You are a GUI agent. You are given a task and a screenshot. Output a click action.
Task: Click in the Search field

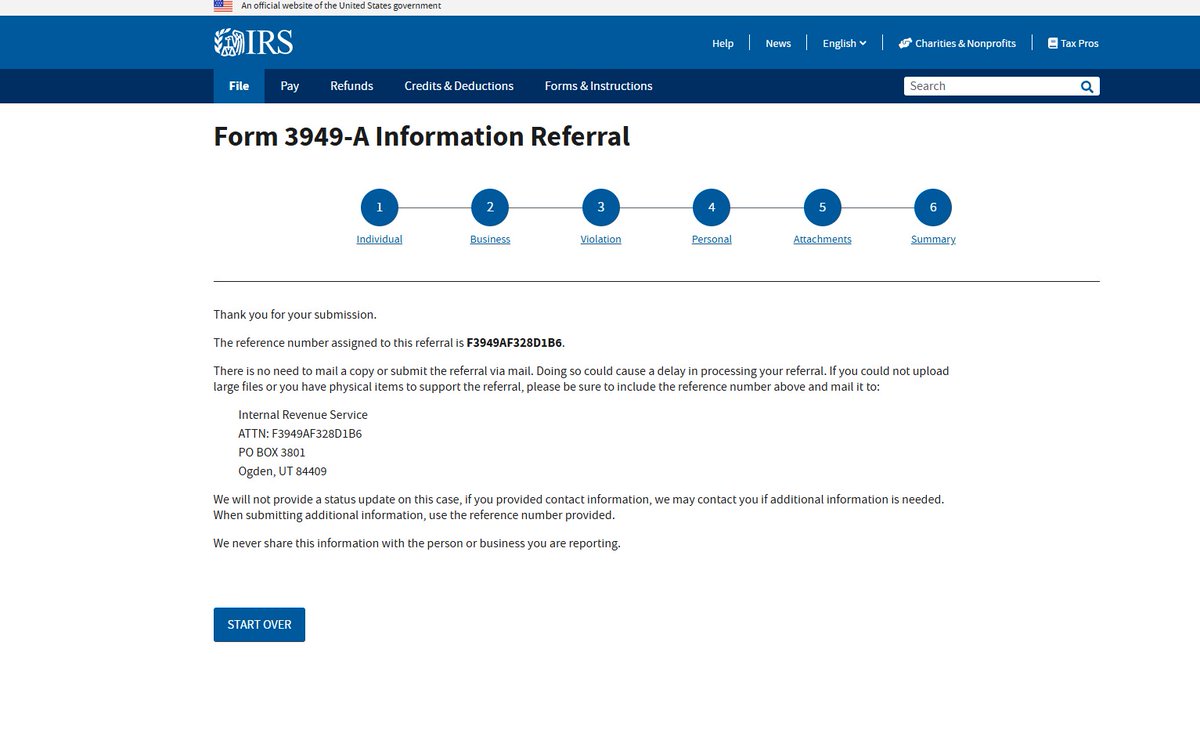[990, 86]
